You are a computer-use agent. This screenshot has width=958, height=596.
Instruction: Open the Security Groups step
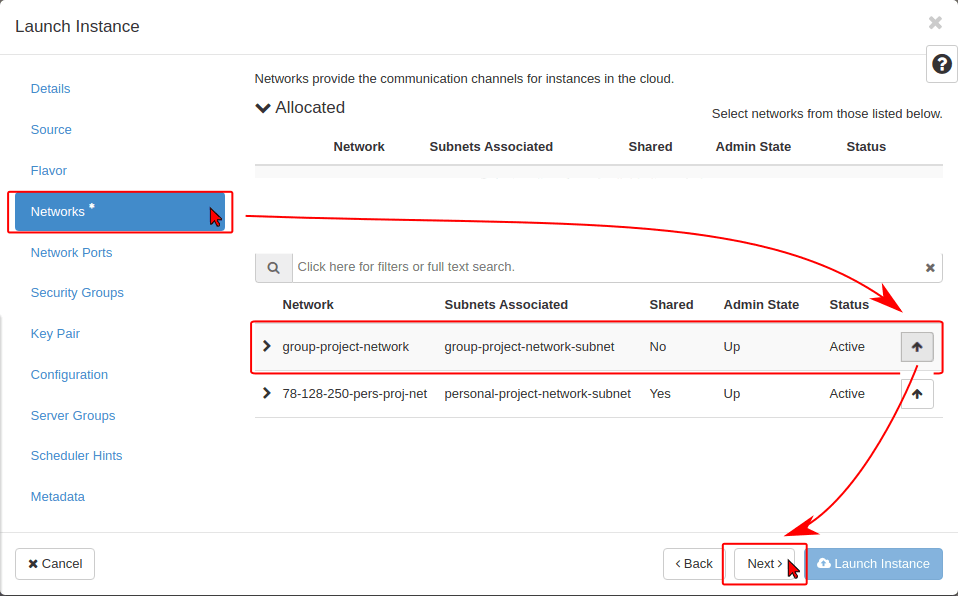coord(77,293)
